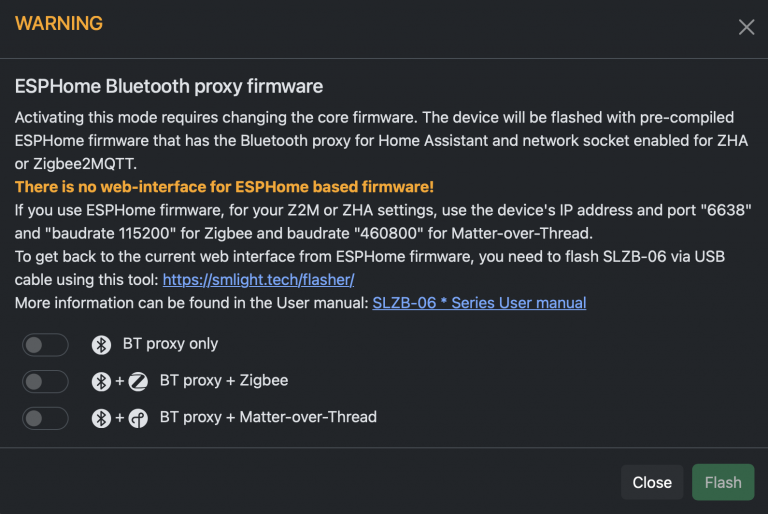Click the Zigbee logo icon

(x=138, y=381)
